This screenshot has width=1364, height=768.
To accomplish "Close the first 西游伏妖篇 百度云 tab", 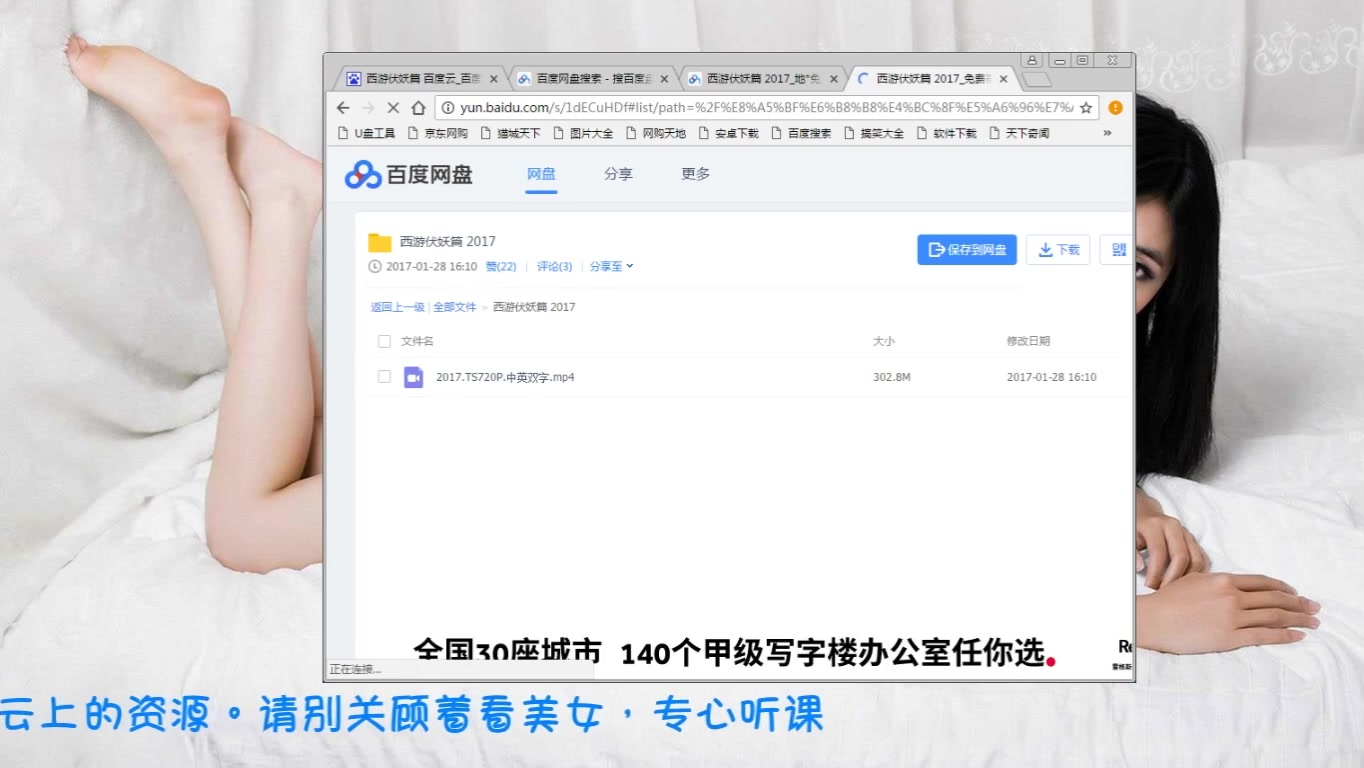I will (x=493, y=79).
